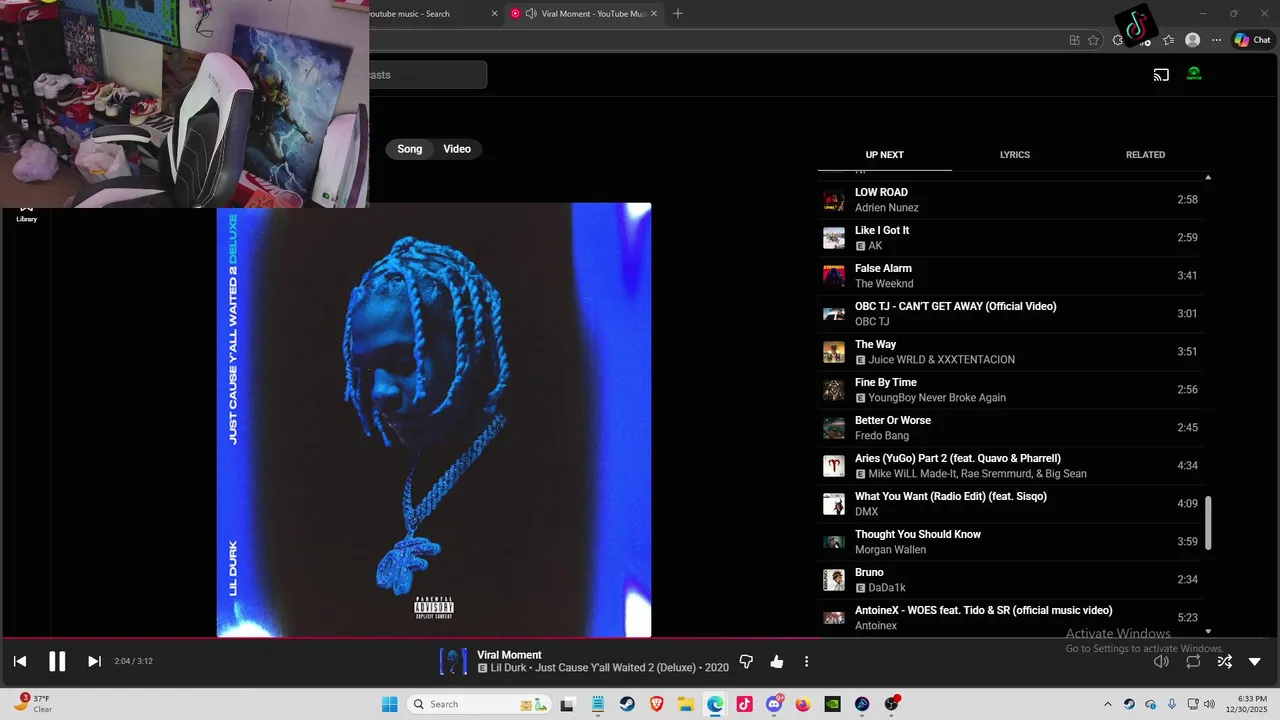Open the Windows Start menu
Viewport: 1280px width, 720px height.
tap(389, 704)
